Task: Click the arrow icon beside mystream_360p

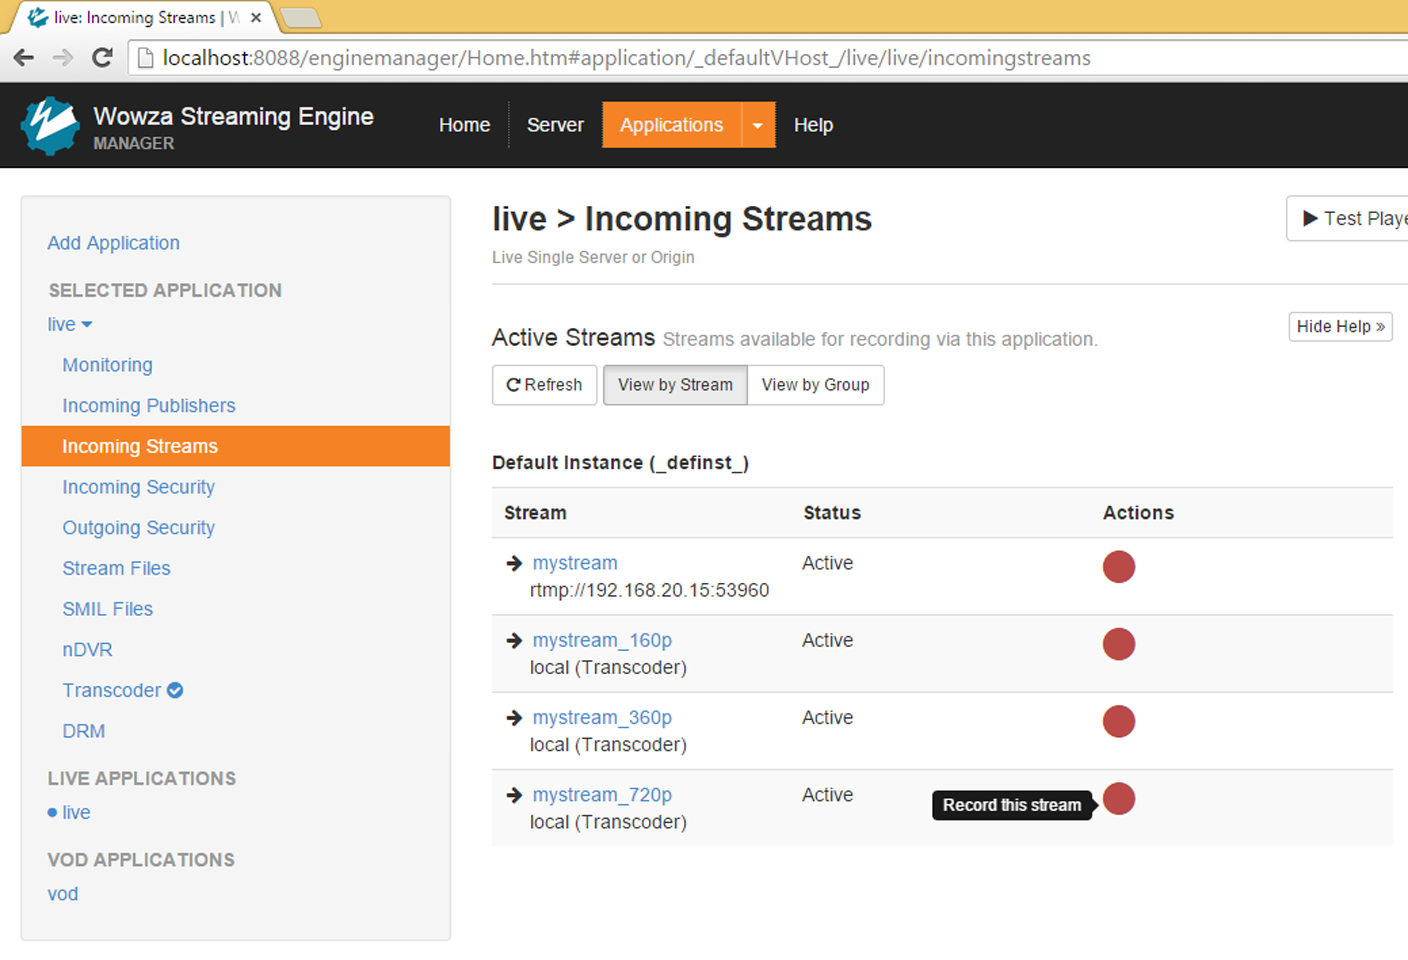Action: pyautogui.click(x=514, y=718)
